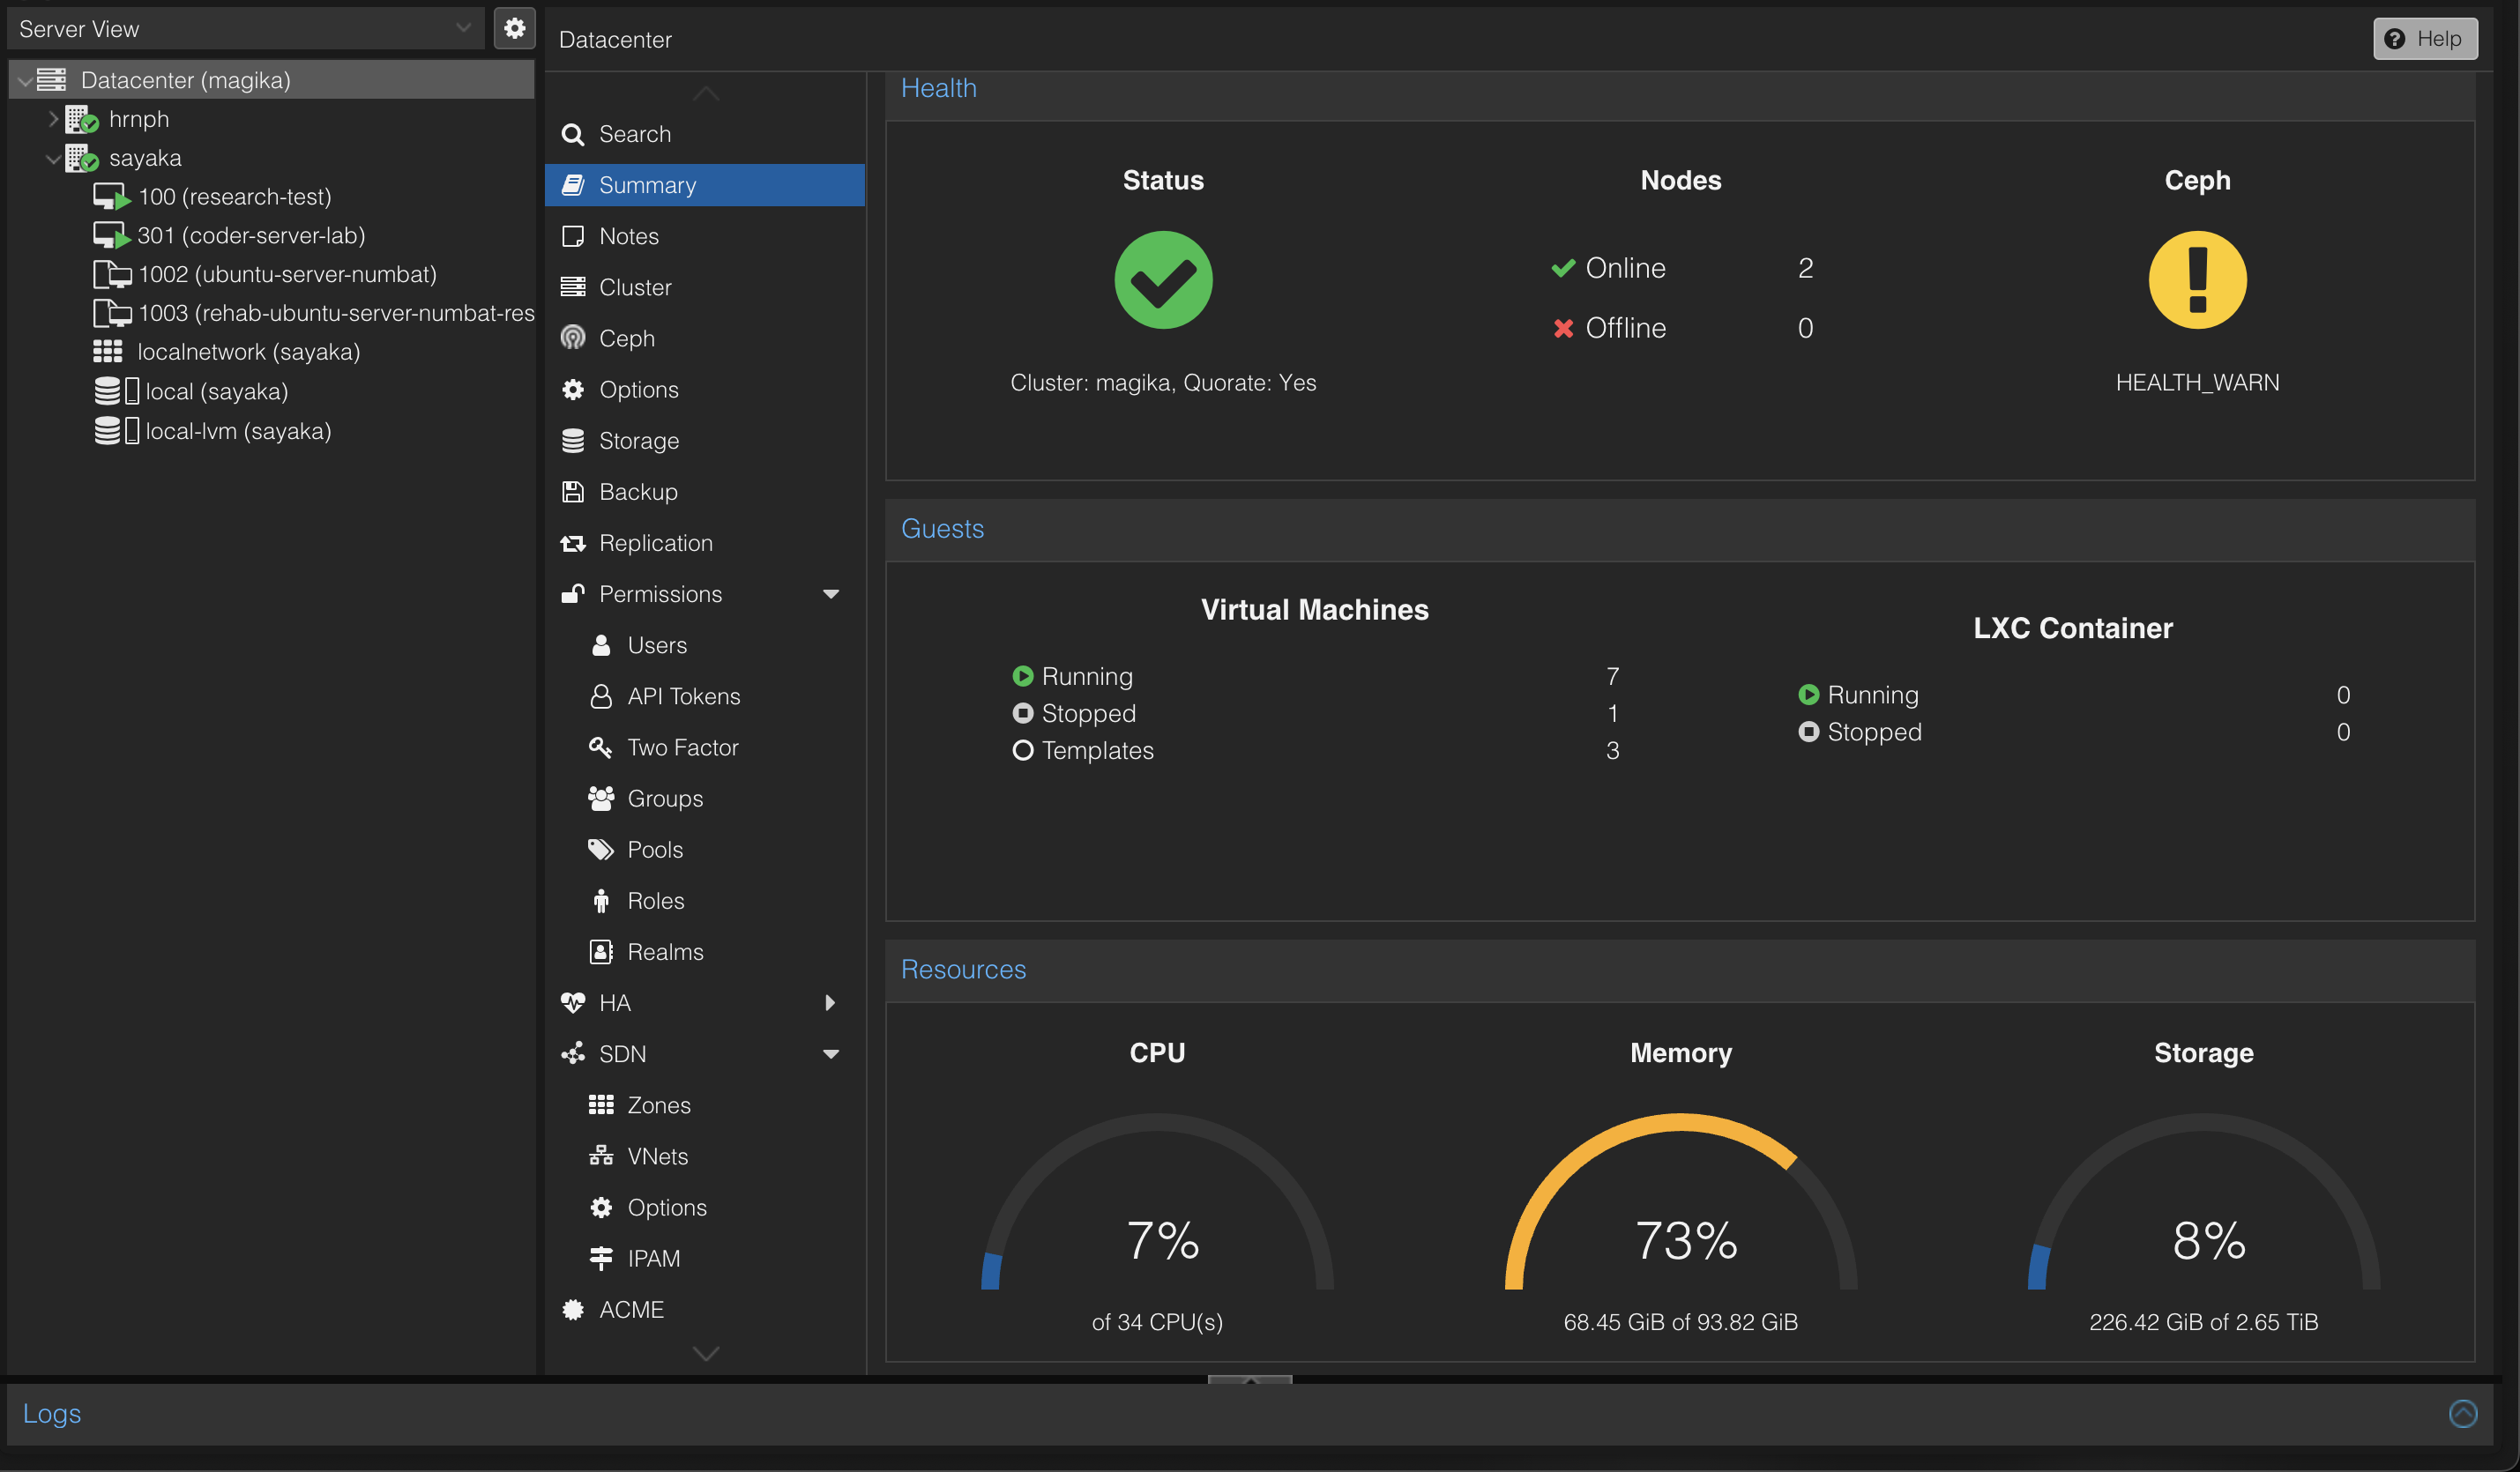Click the SDN menu icon in sidebar
The height and width of the screenshot is (1472, 2520).
575,1053
